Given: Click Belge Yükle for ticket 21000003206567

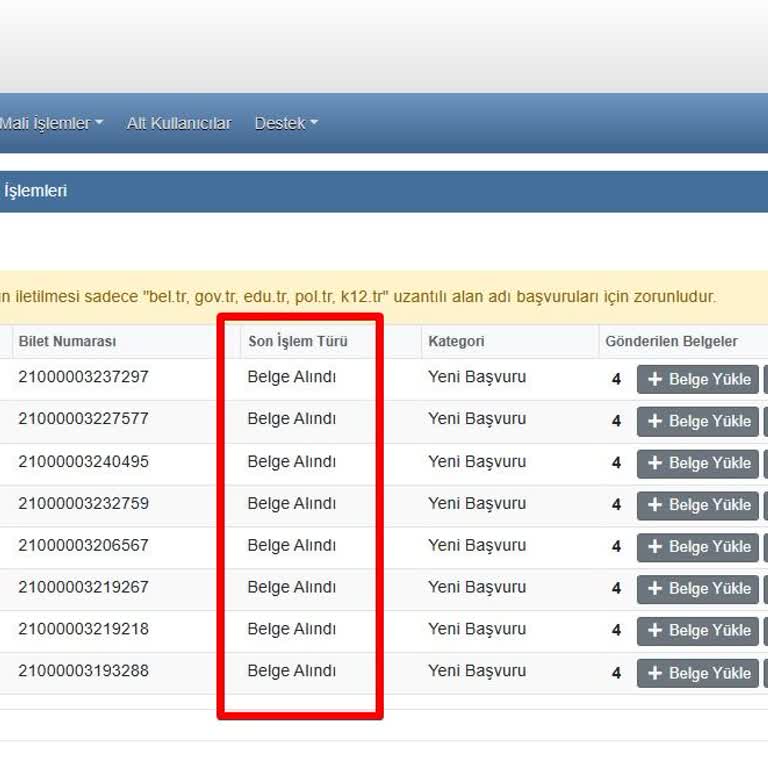Looking at the screenshot, I should 698,547.
